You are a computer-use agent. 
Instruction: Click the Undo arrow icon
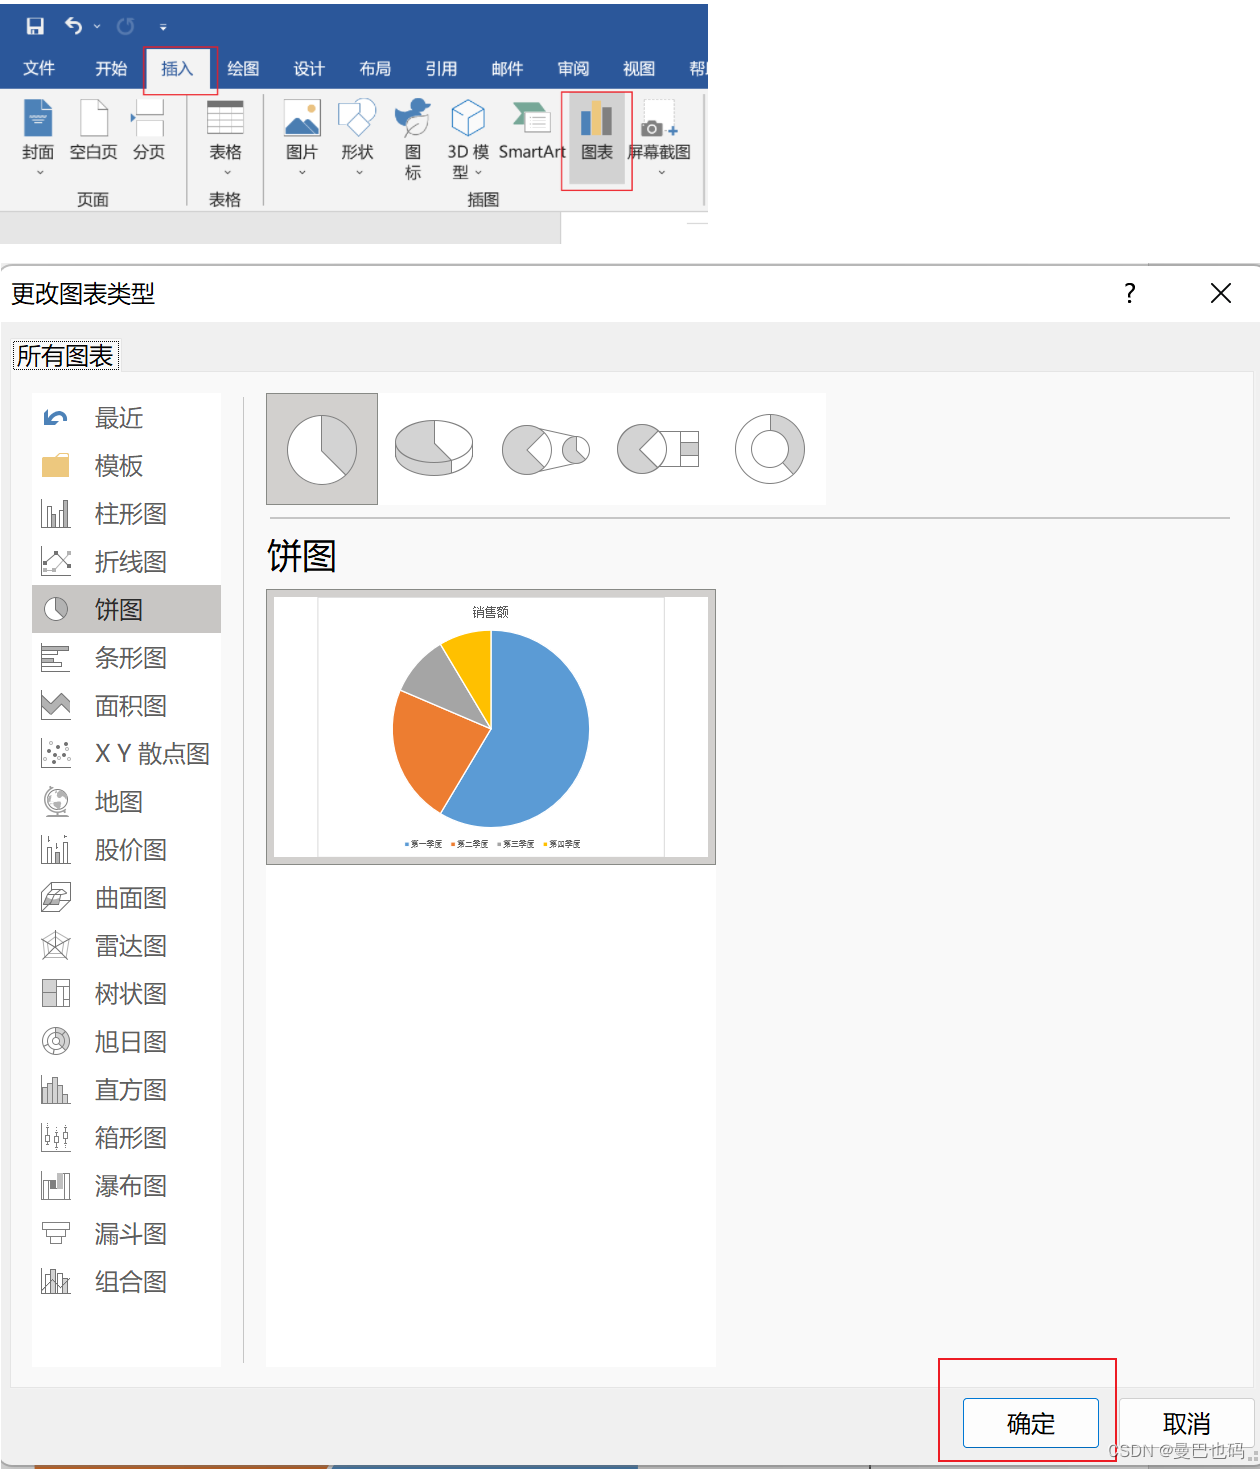73,26
